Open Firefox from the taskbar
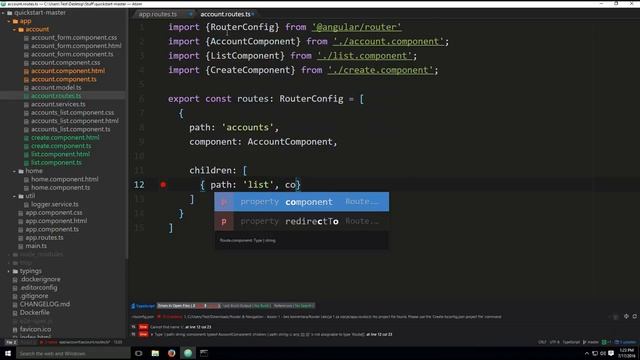640x360 pixels. coord(171,353)
